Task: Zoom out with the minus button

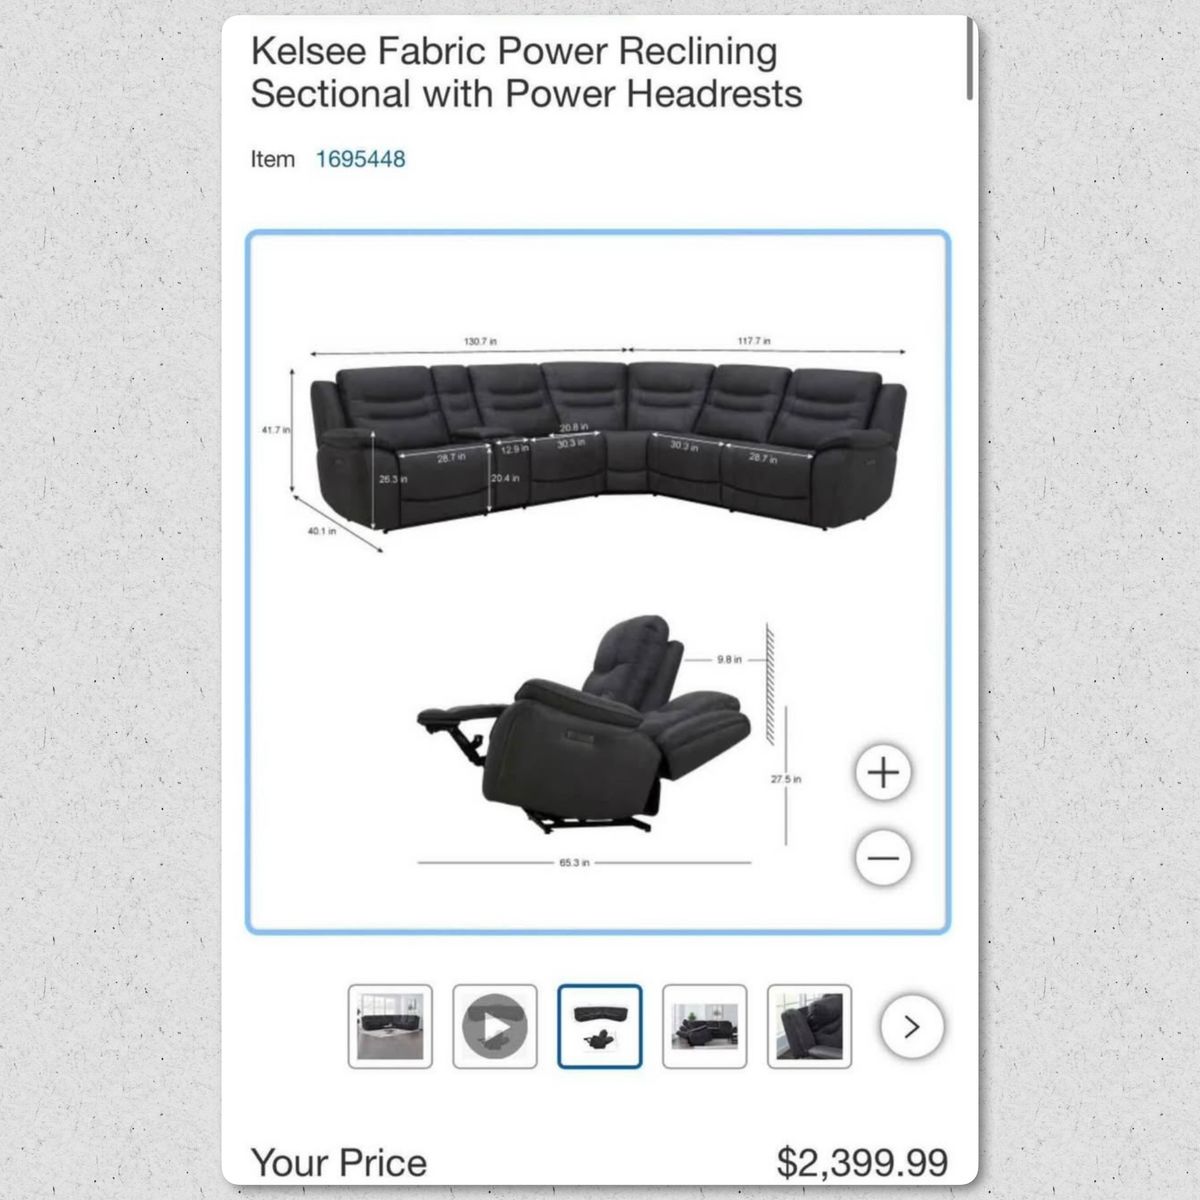Action: [883, 858]
